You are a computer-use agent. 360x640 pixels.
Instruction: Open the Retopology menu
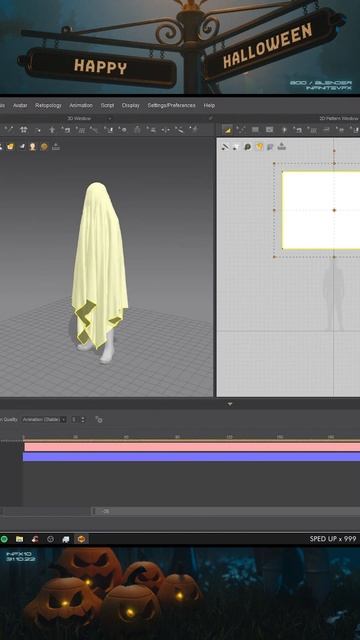coord(48,105)
